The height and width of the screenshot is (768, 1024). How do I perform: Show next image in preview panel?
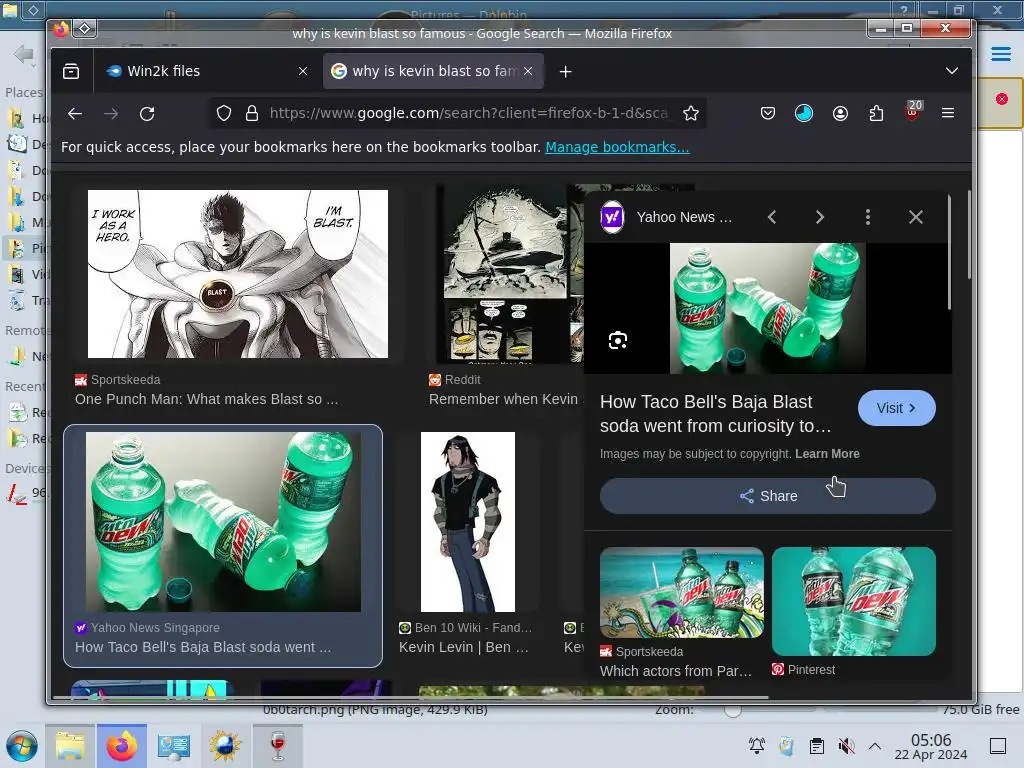coord(820,217)
